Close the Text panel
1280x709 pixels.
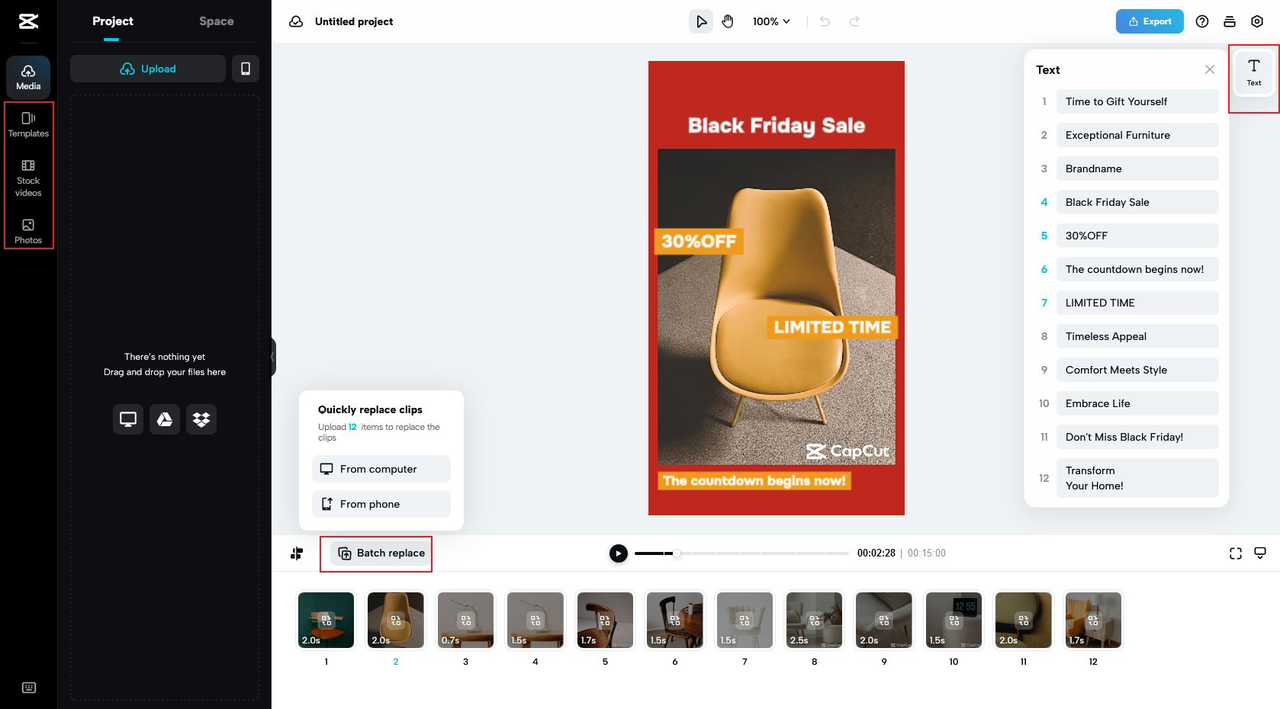point(1209,70)
